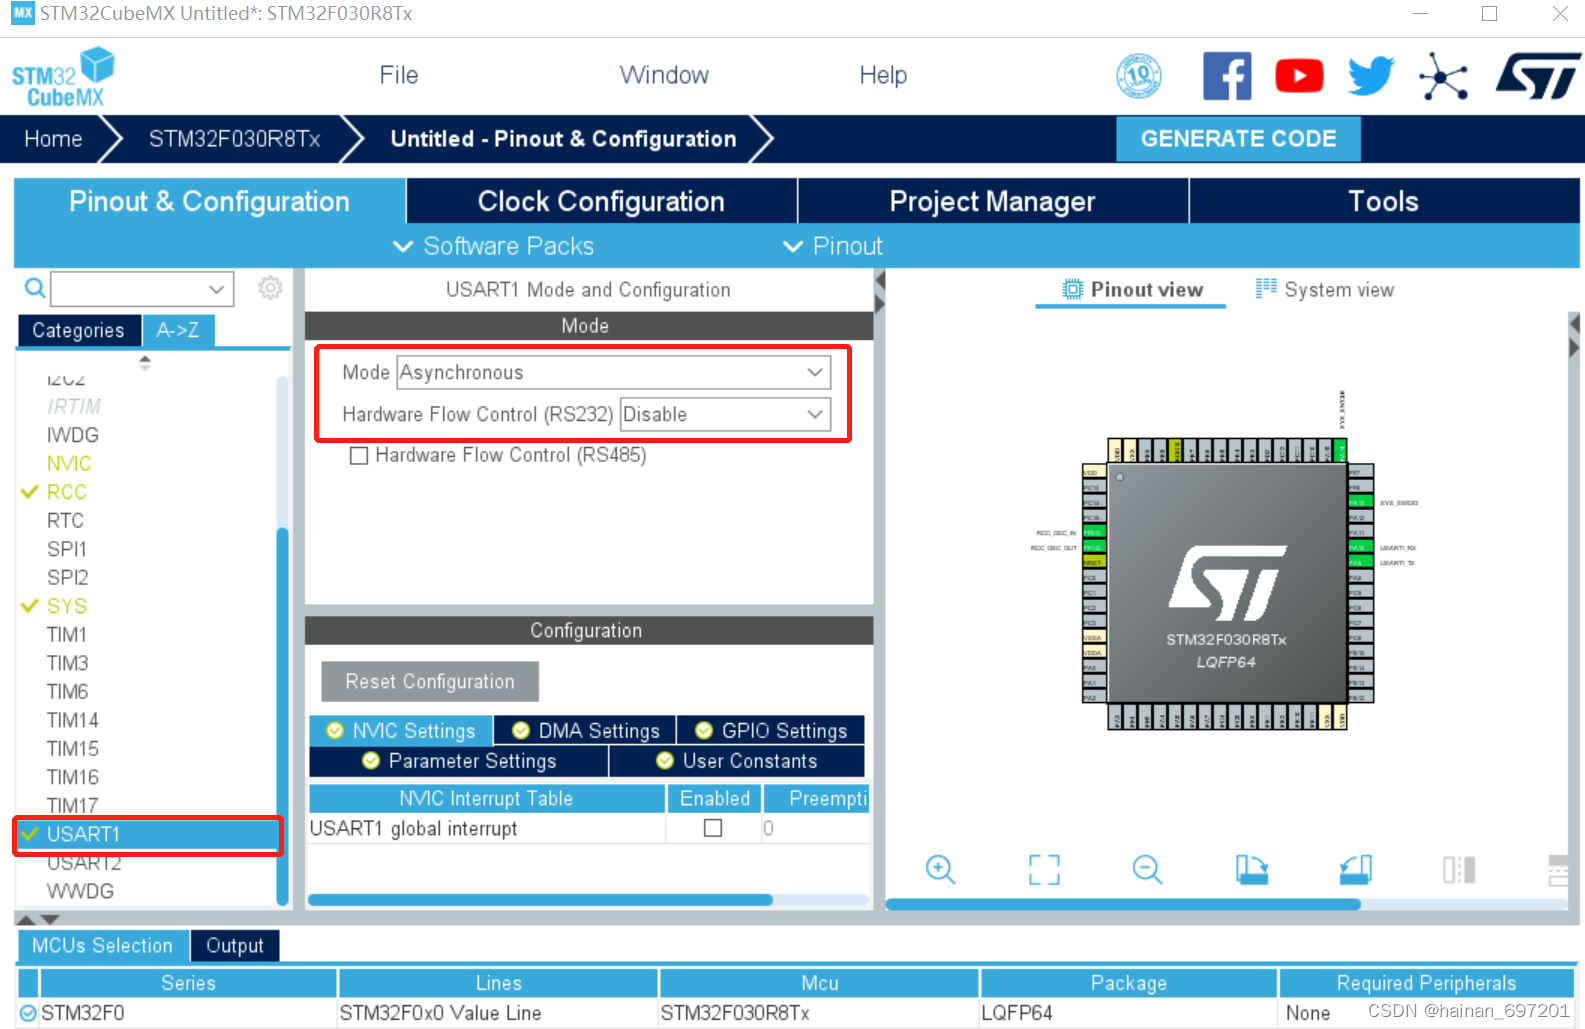This screenshot has height=1029, width=1585.
Task: Click the bottom panel collapse arrows
Action: [x=38, y=919]
